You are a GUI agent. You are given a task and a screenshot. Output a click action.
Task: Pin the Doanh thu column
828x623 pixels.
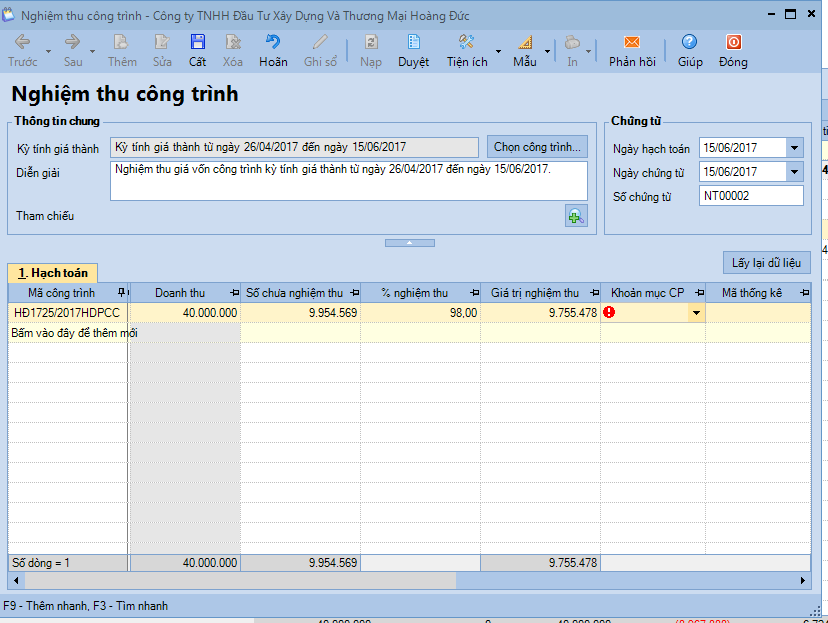tap(234, 292)
